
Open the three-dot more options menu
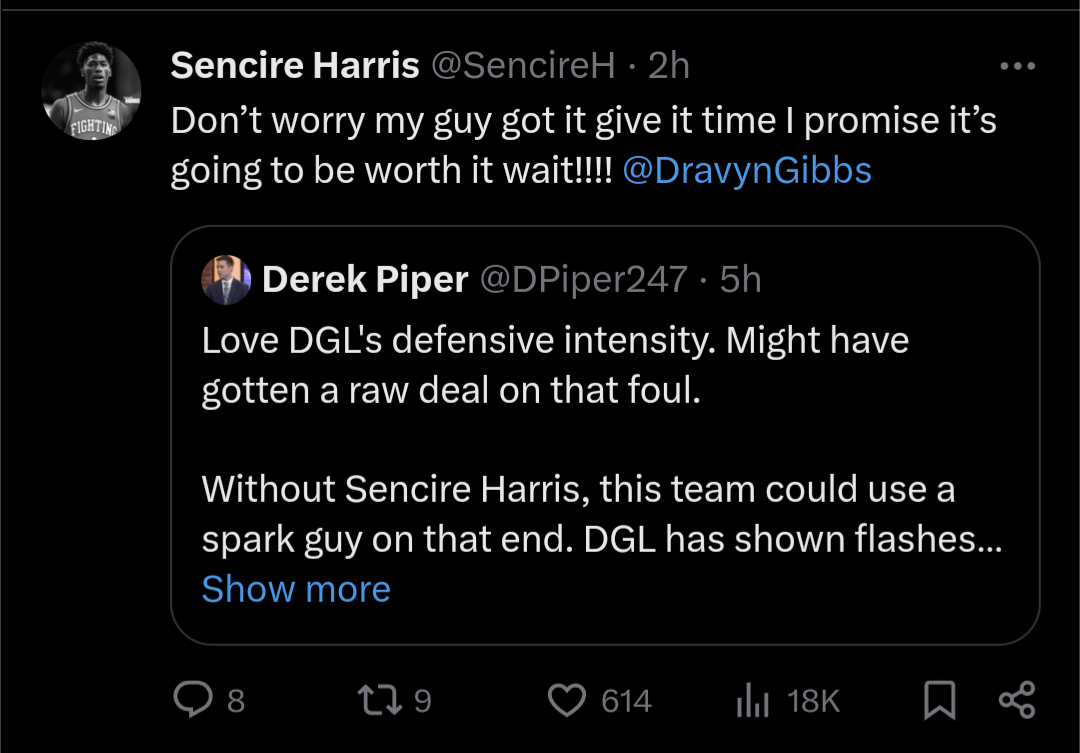click(x=1018, y=67)
